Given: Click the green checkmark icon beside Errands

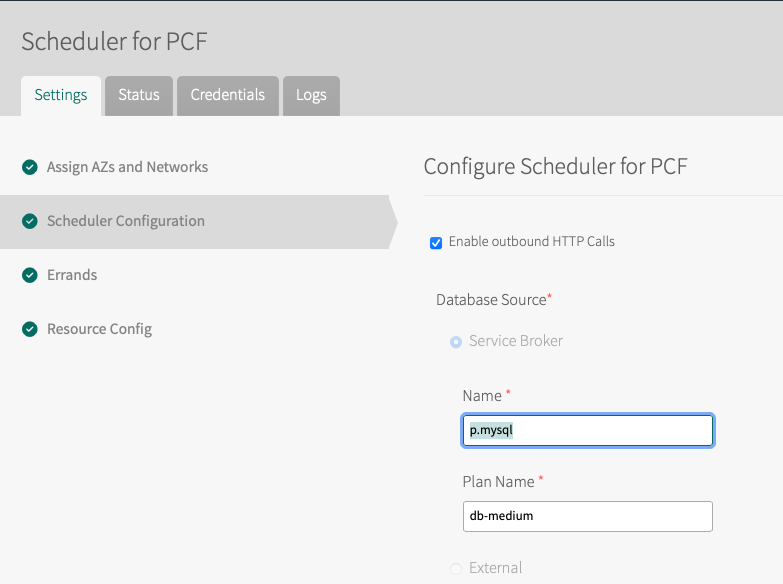Looking at the screenshot, I should (x=30, y=275).
